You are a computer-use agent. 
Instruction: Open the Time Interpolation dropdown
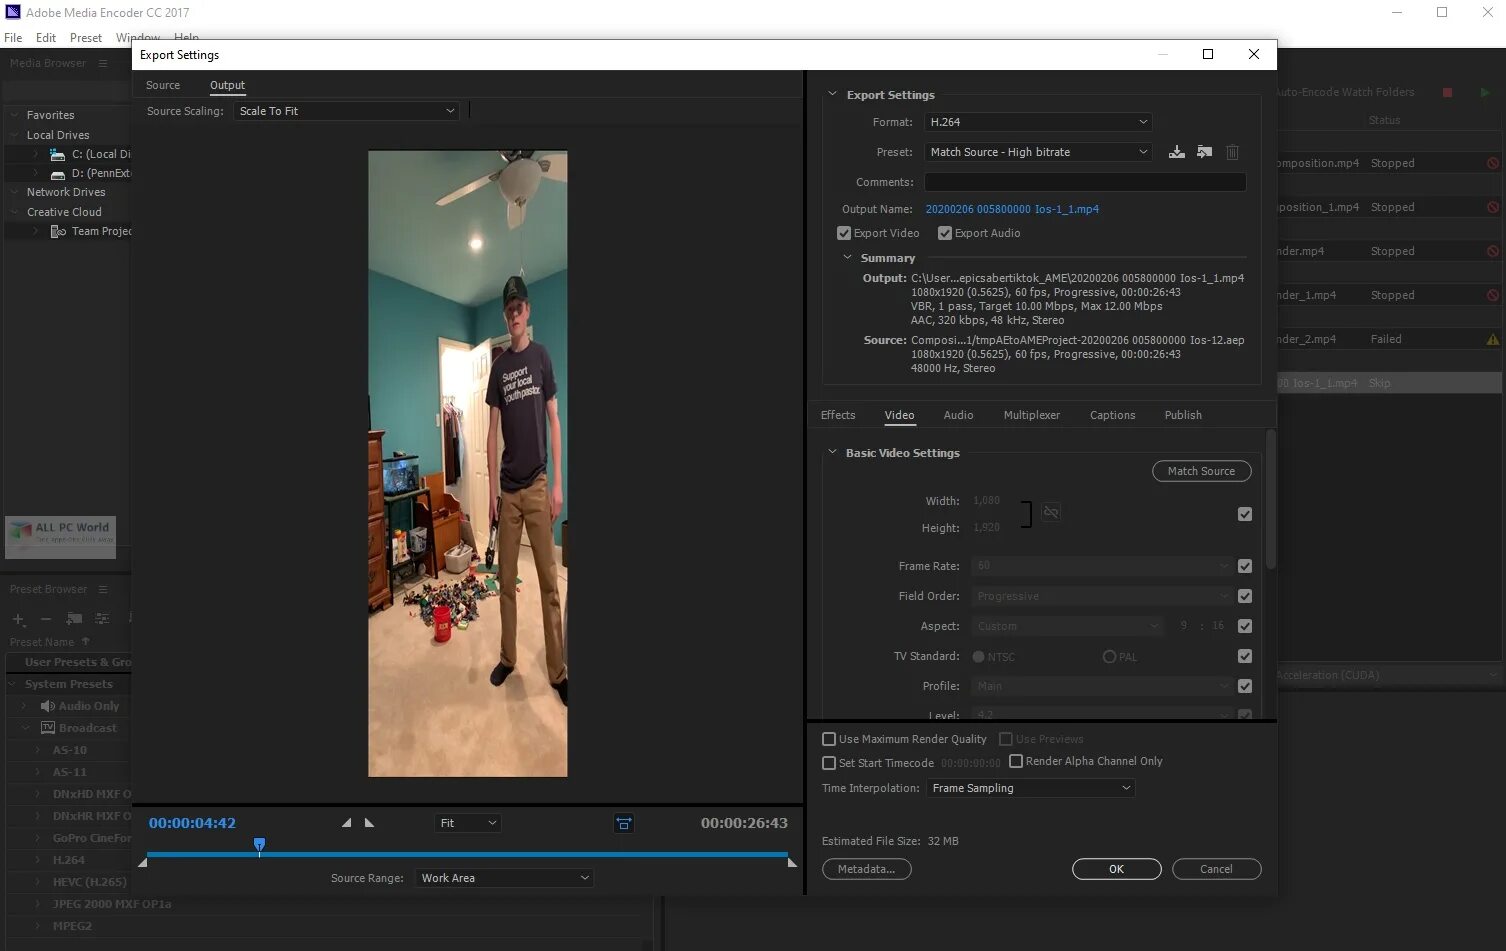coord(1031,788)
